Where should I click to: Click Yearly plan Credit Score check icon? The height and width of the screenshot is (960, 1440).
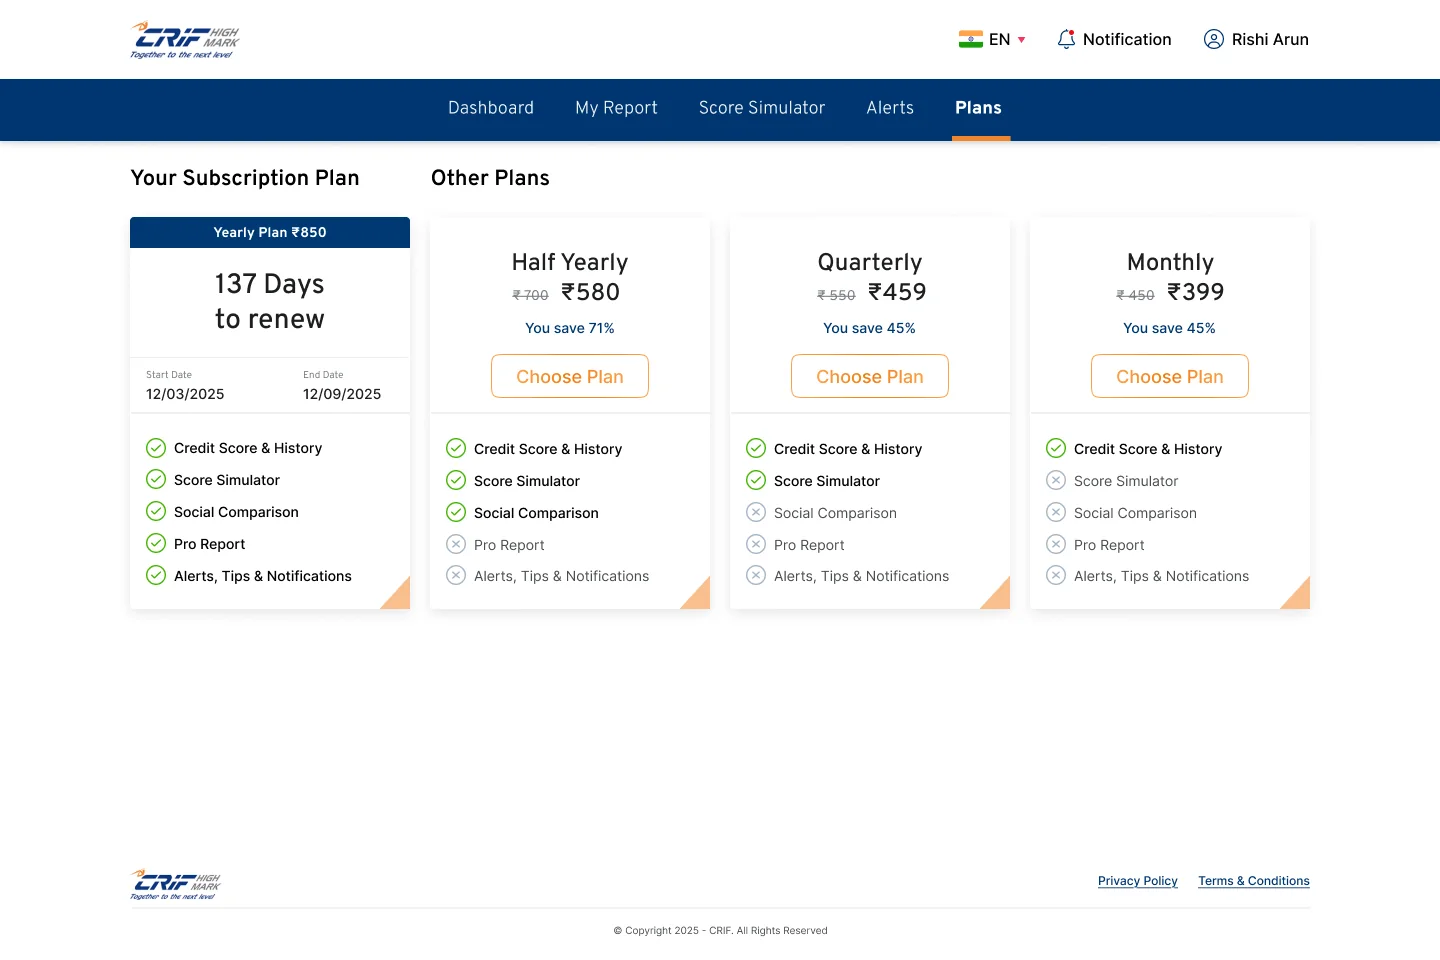point(156,448)
